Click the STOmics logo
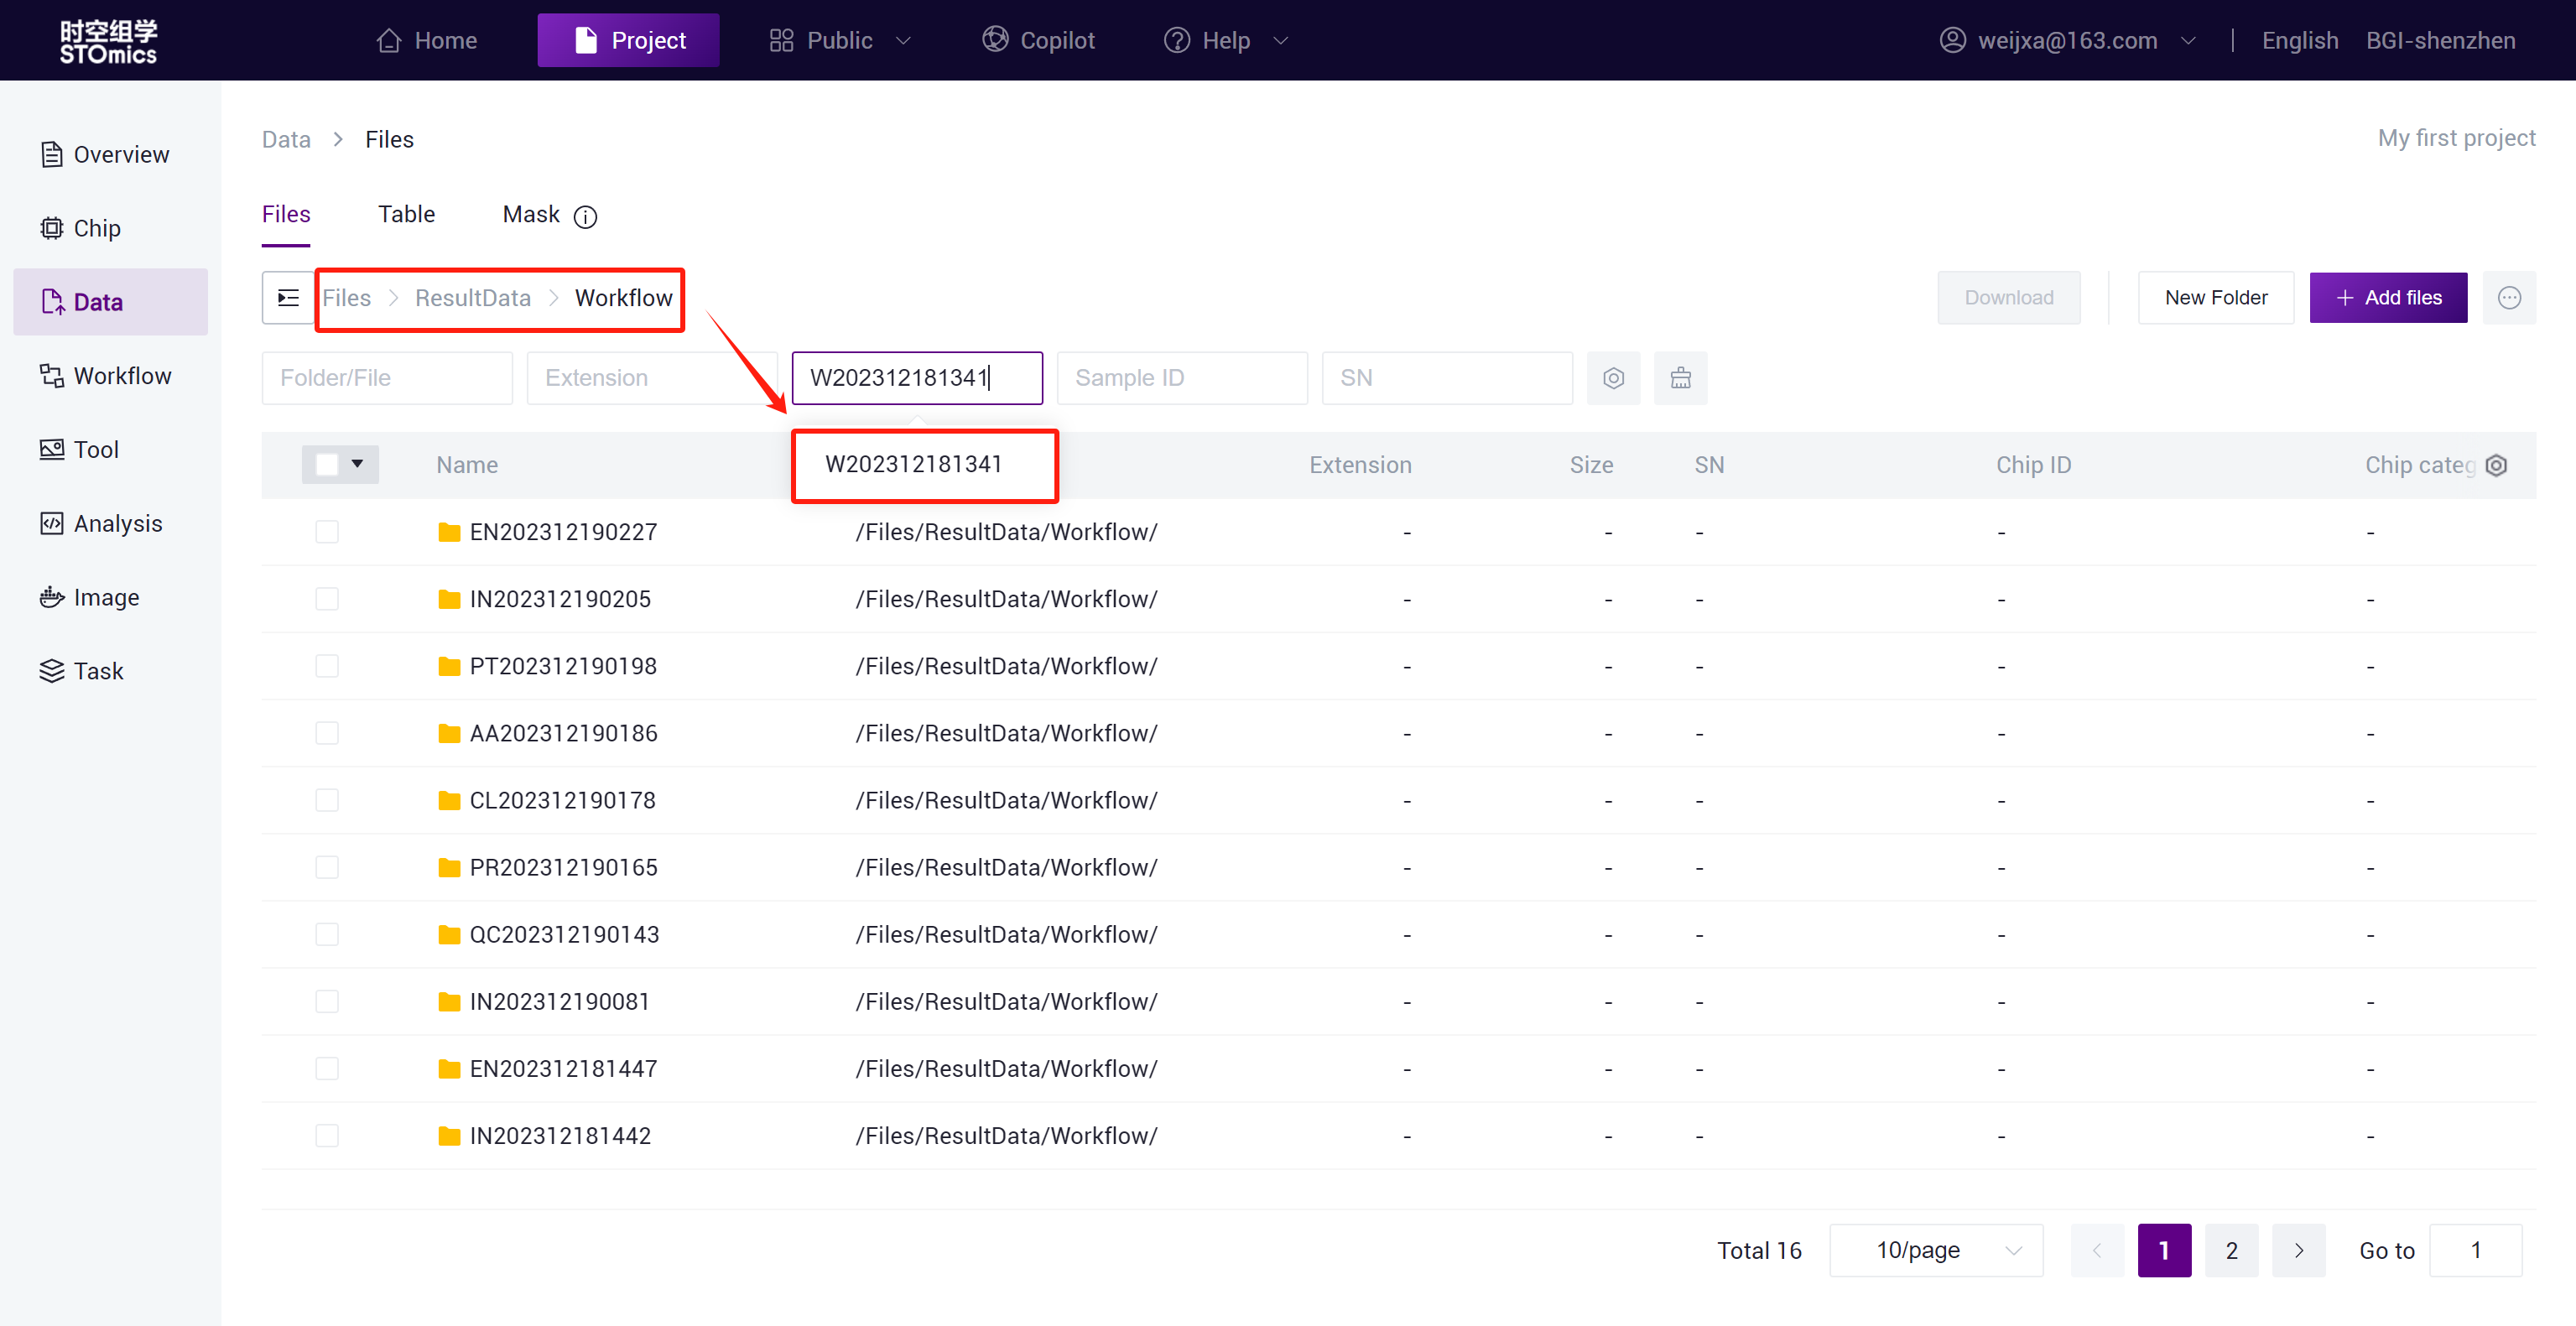Screen dimensions: 2576x1326 coord(108,41)
